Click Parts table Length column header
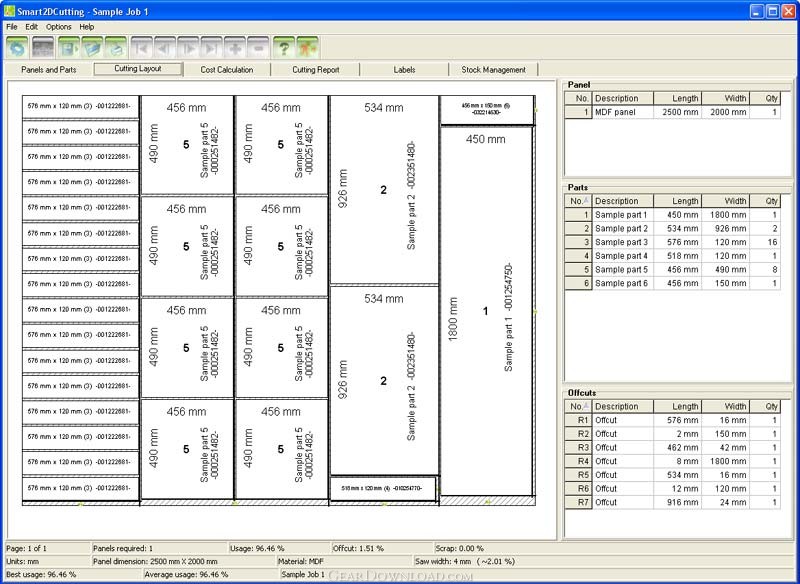The width and height of the screenshot is (800, 584). coord(677,201)
